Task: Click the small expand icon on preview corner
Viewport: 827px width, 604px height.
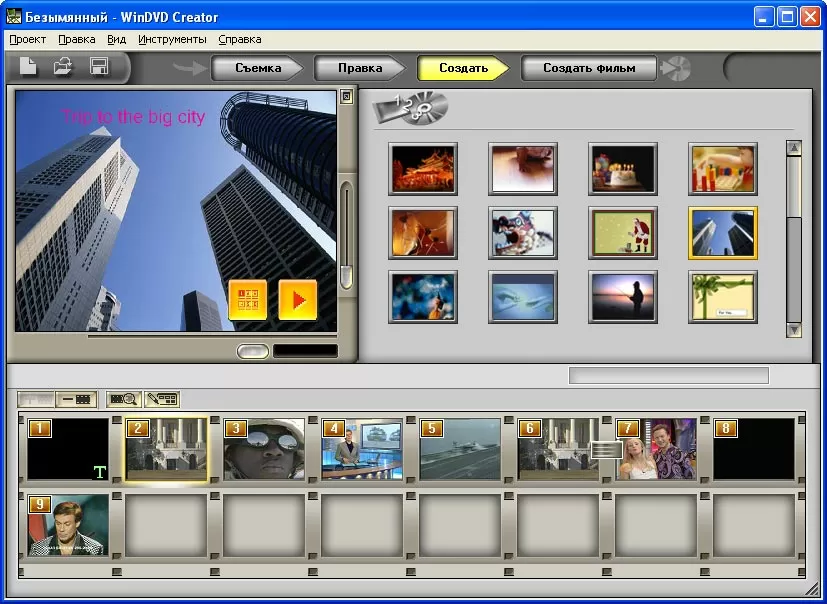Action: [346, 97]
